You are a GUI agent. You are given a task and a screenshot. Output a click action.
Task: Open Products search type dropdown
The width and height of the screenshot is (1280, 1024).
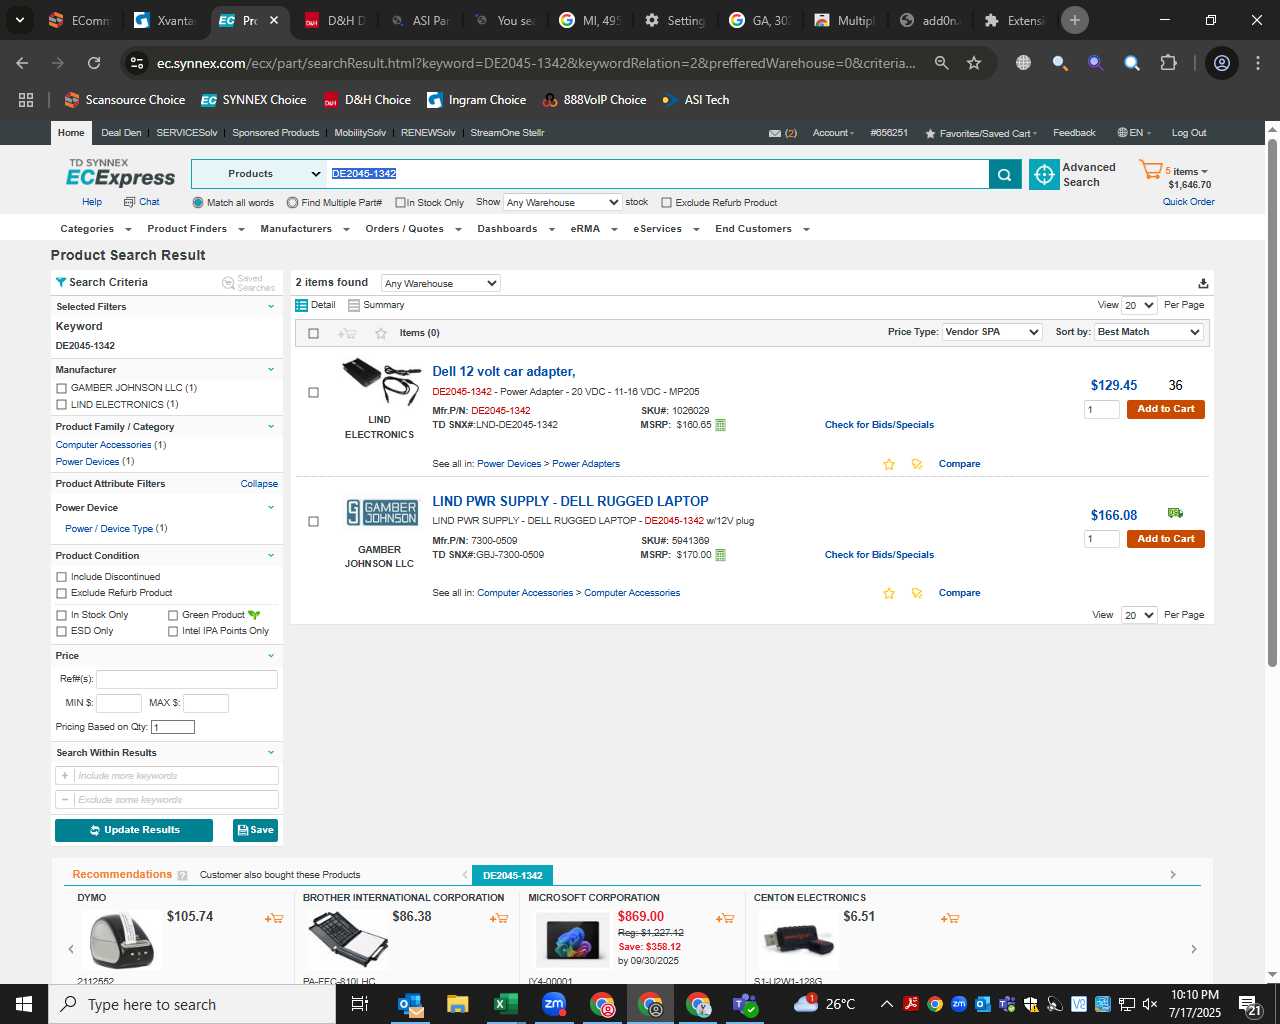[x=258, y=174]
